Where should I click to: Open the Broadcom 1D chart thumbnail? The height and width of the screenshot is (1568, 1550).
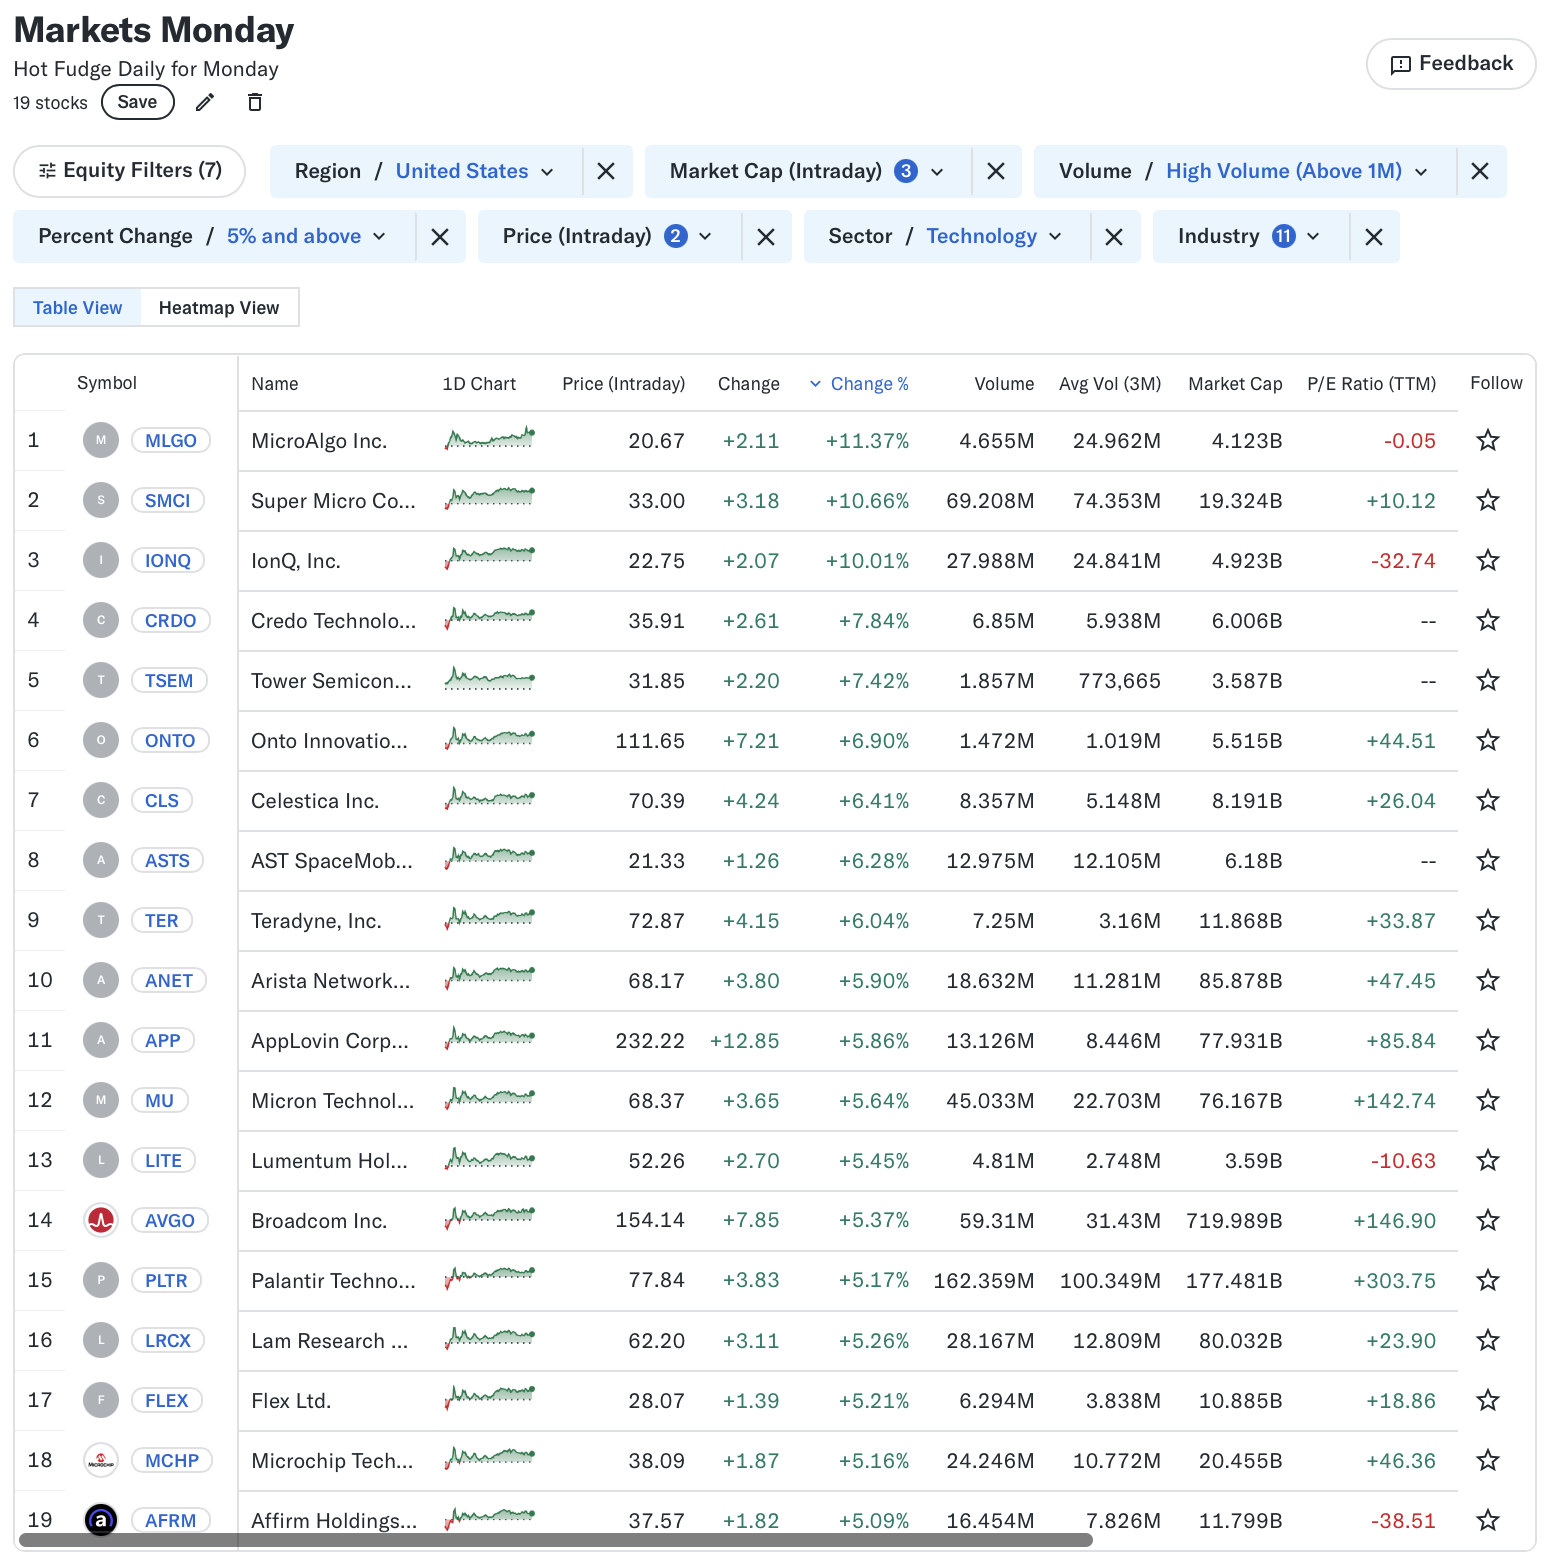click(490, 1218)
